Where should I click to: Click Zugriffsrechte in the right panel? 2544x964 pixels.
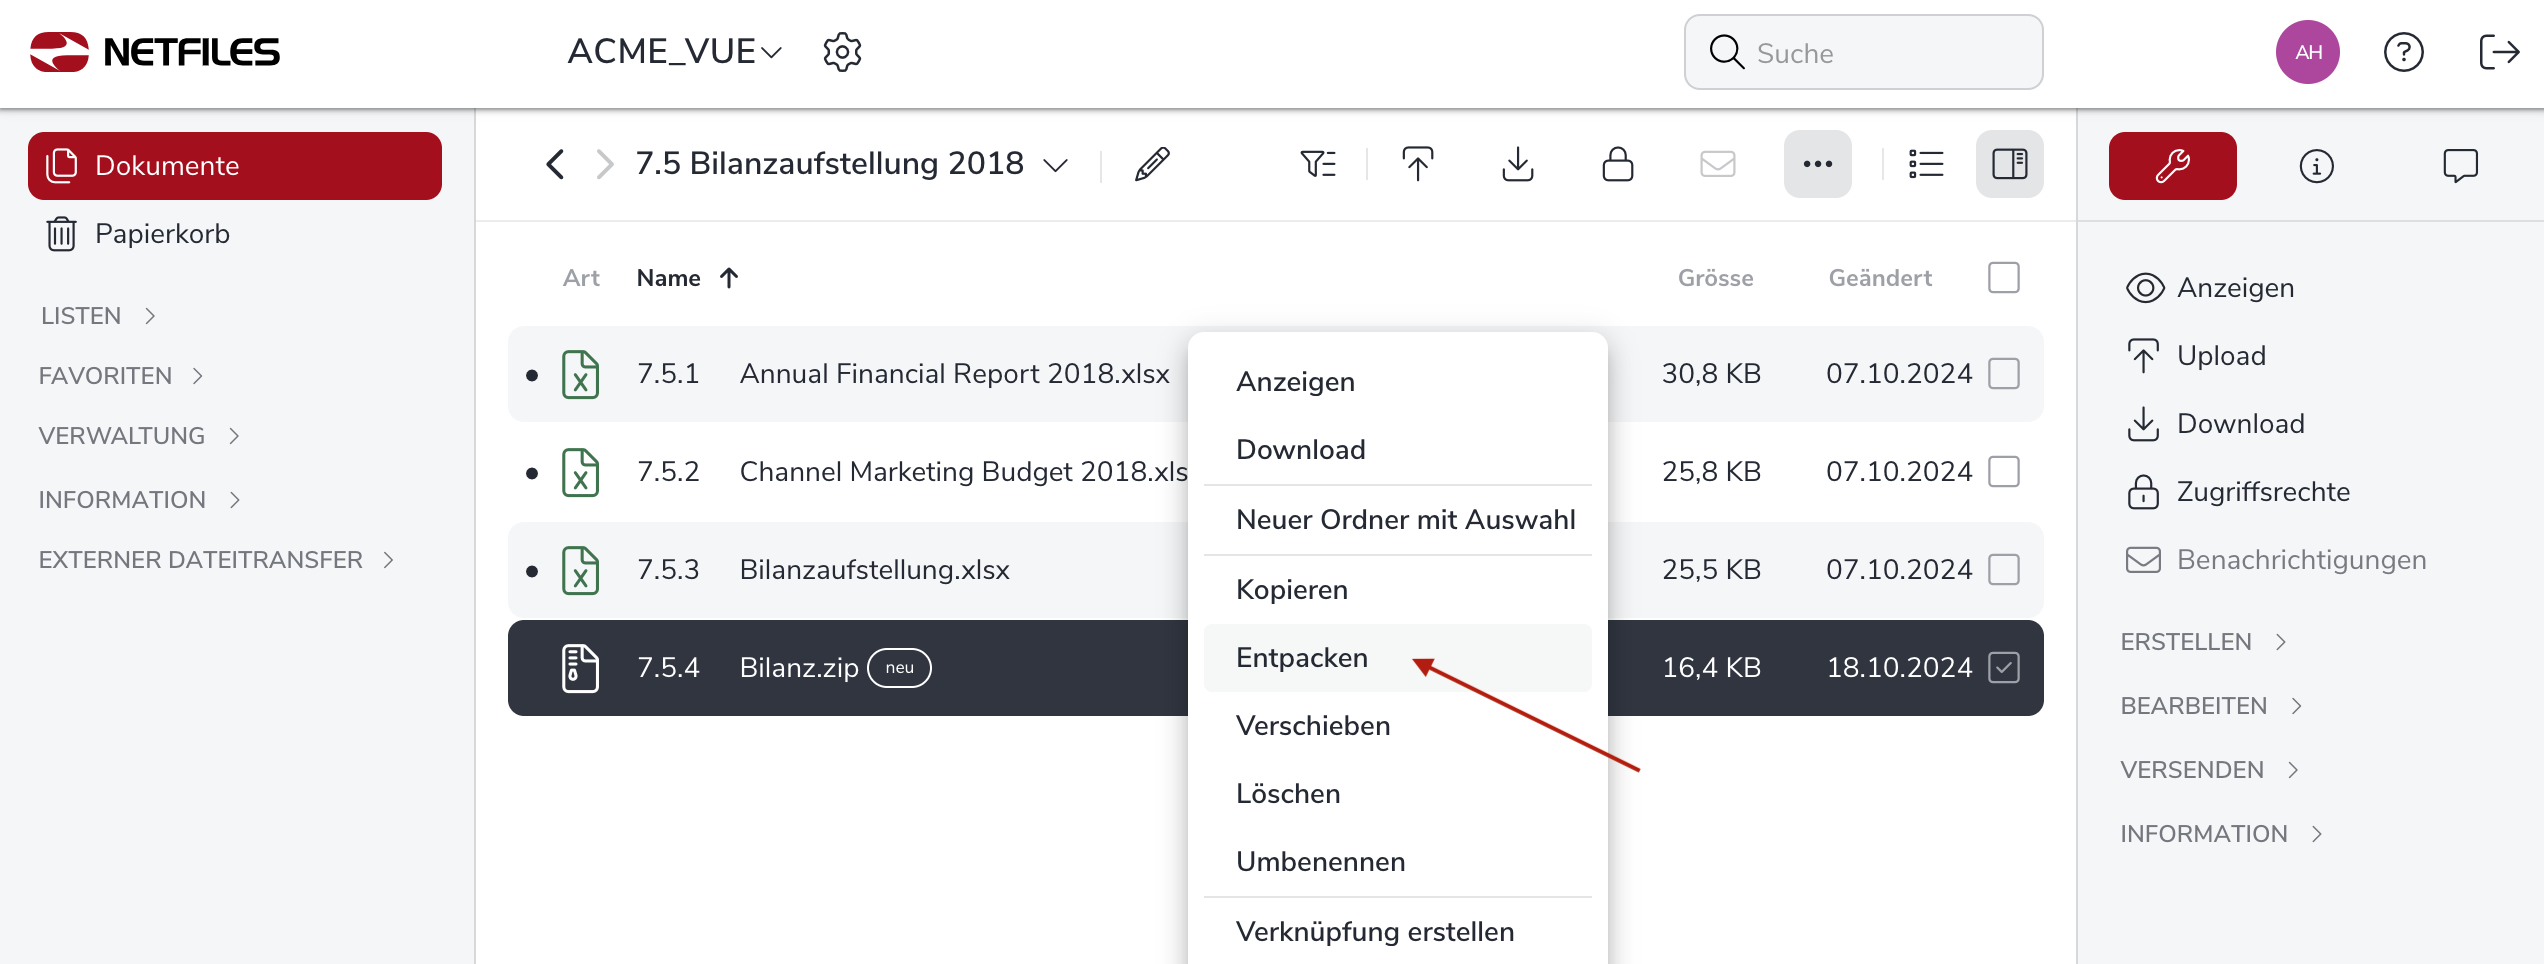click(x=2262, y=492)
